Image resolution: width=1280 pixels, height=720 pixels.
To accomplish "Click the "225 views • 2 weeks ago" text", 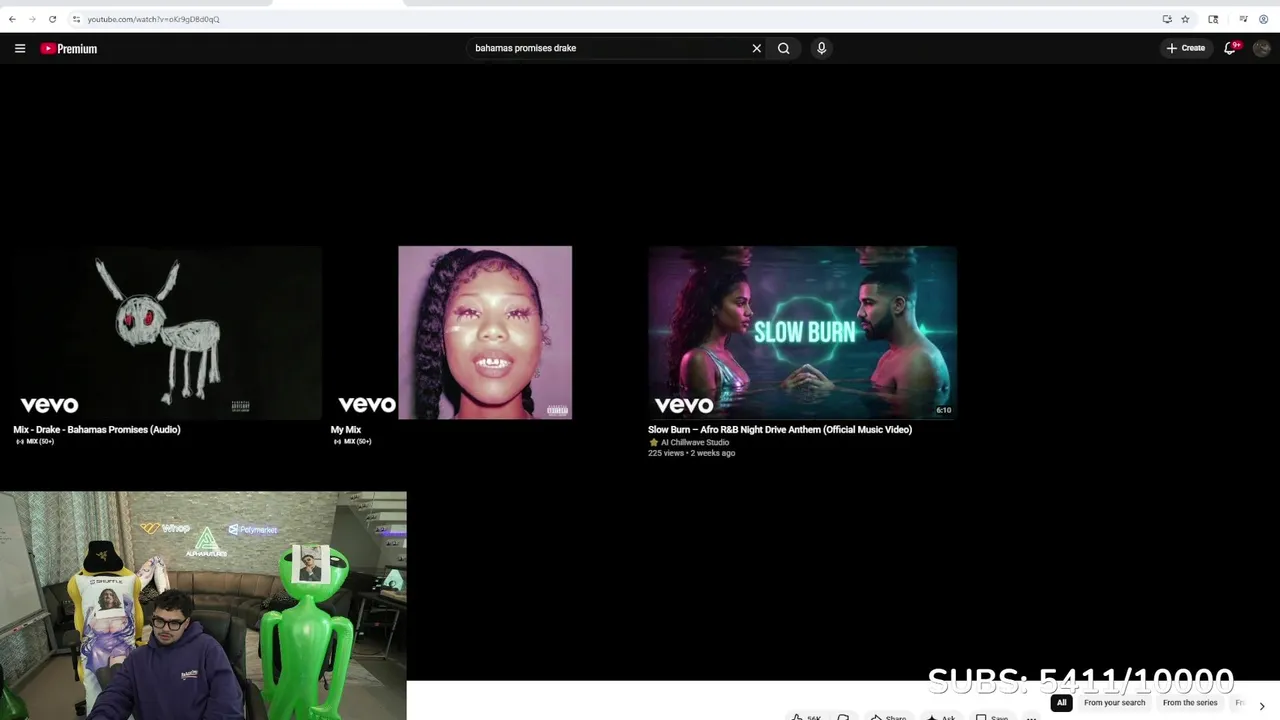I will tap(691, 453).
